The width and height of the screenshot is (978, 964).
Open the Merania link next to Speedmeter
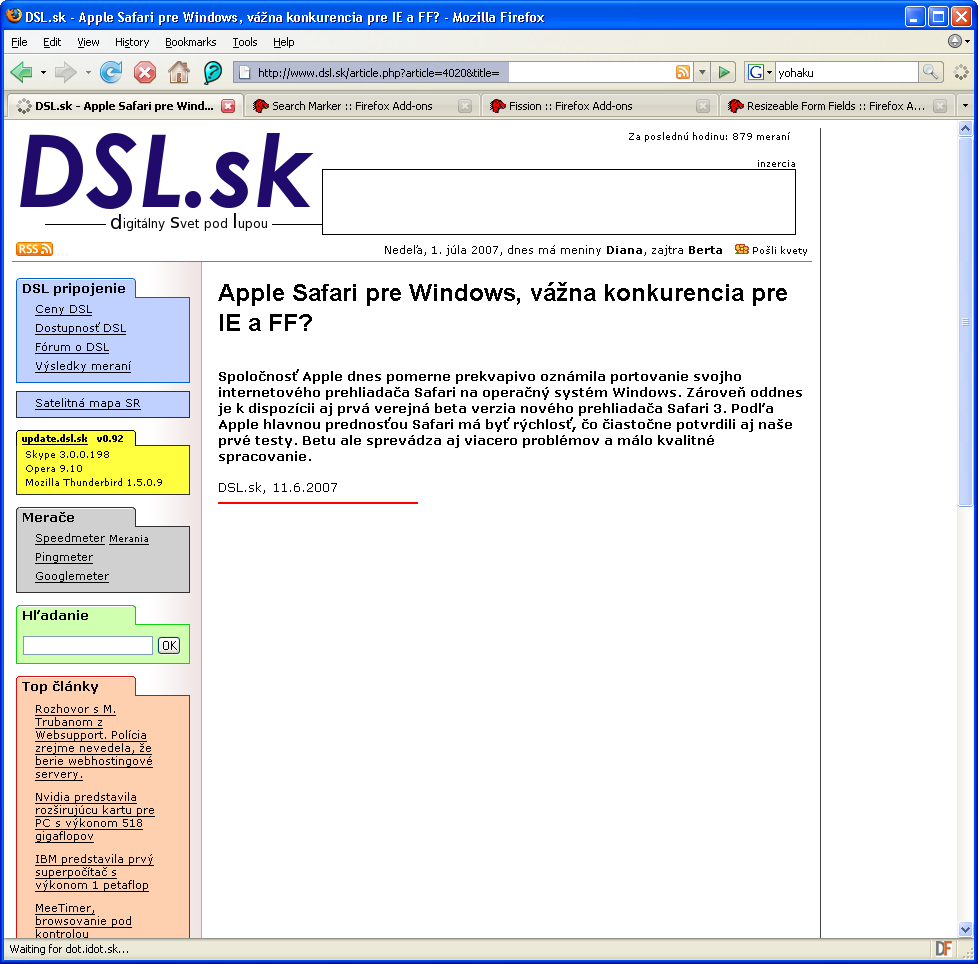(x=129, y=539)
